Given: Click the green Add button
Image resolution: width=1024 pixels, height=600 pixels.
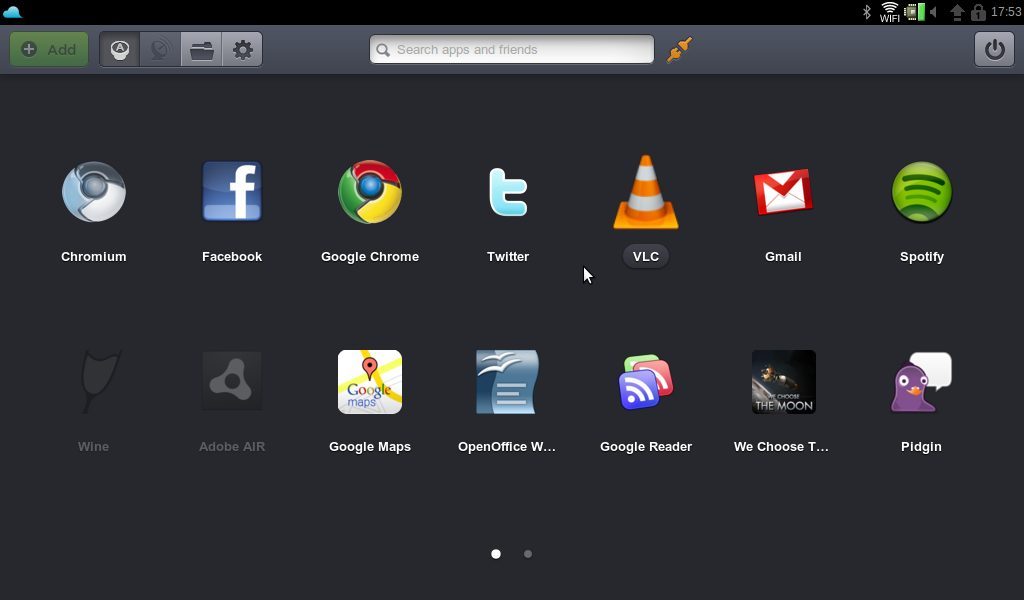Looking at the screenshot, I should point(49,49).
